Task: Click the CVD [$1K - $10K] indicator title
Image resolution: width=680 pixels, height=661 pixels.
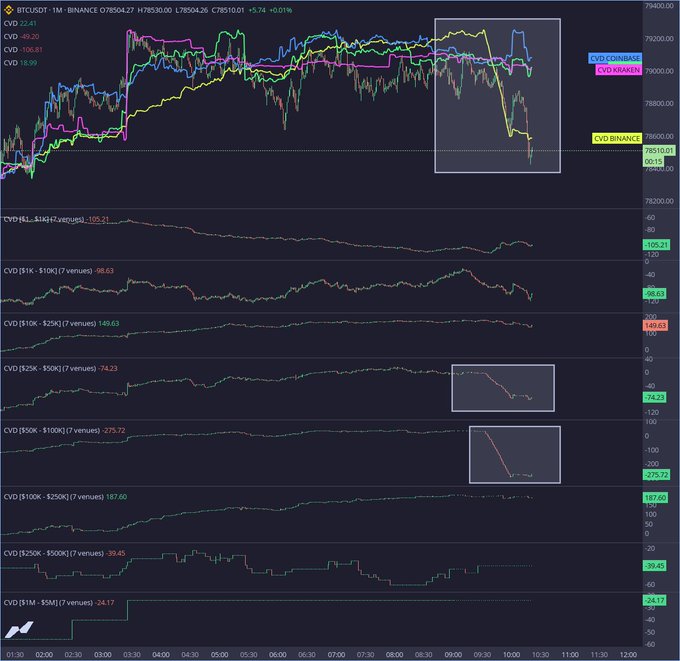Action: coord(48,271)
